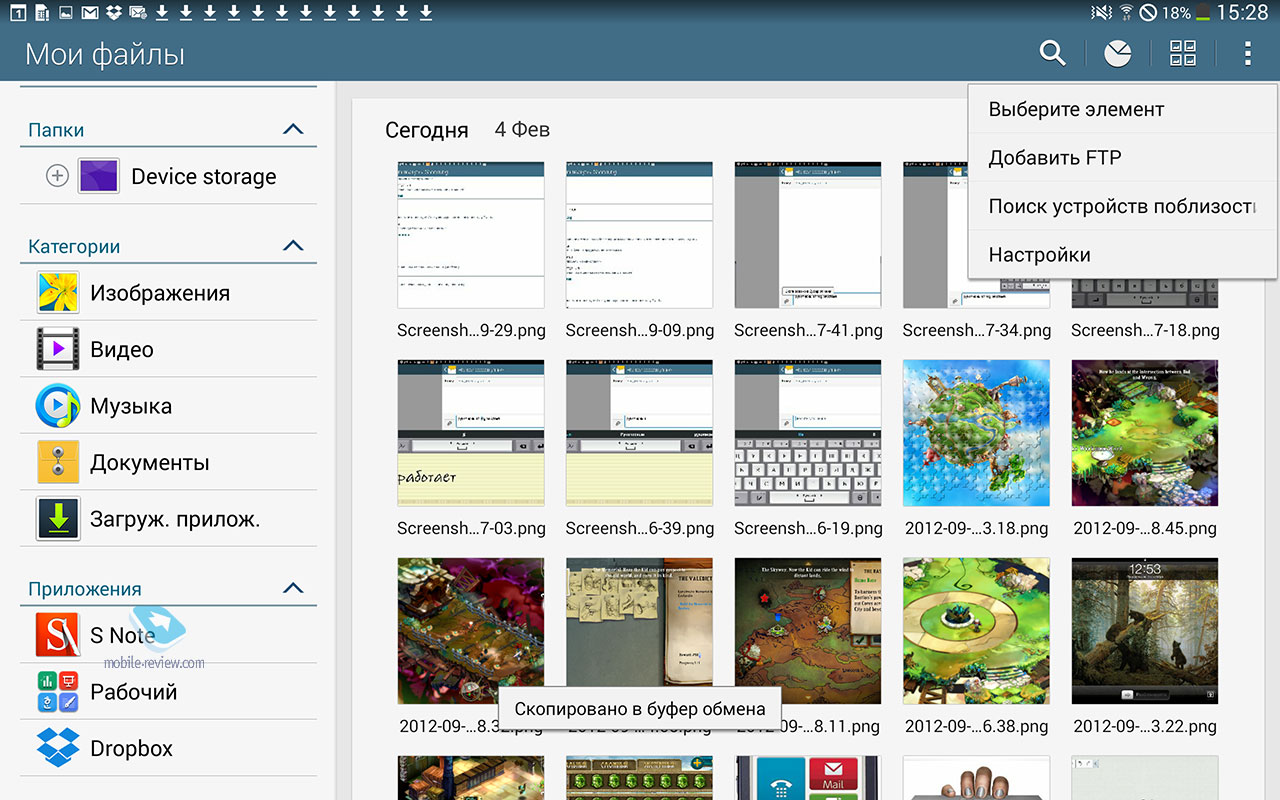
Task: Launch the S Note app icon
Action: tap(58, 635)
